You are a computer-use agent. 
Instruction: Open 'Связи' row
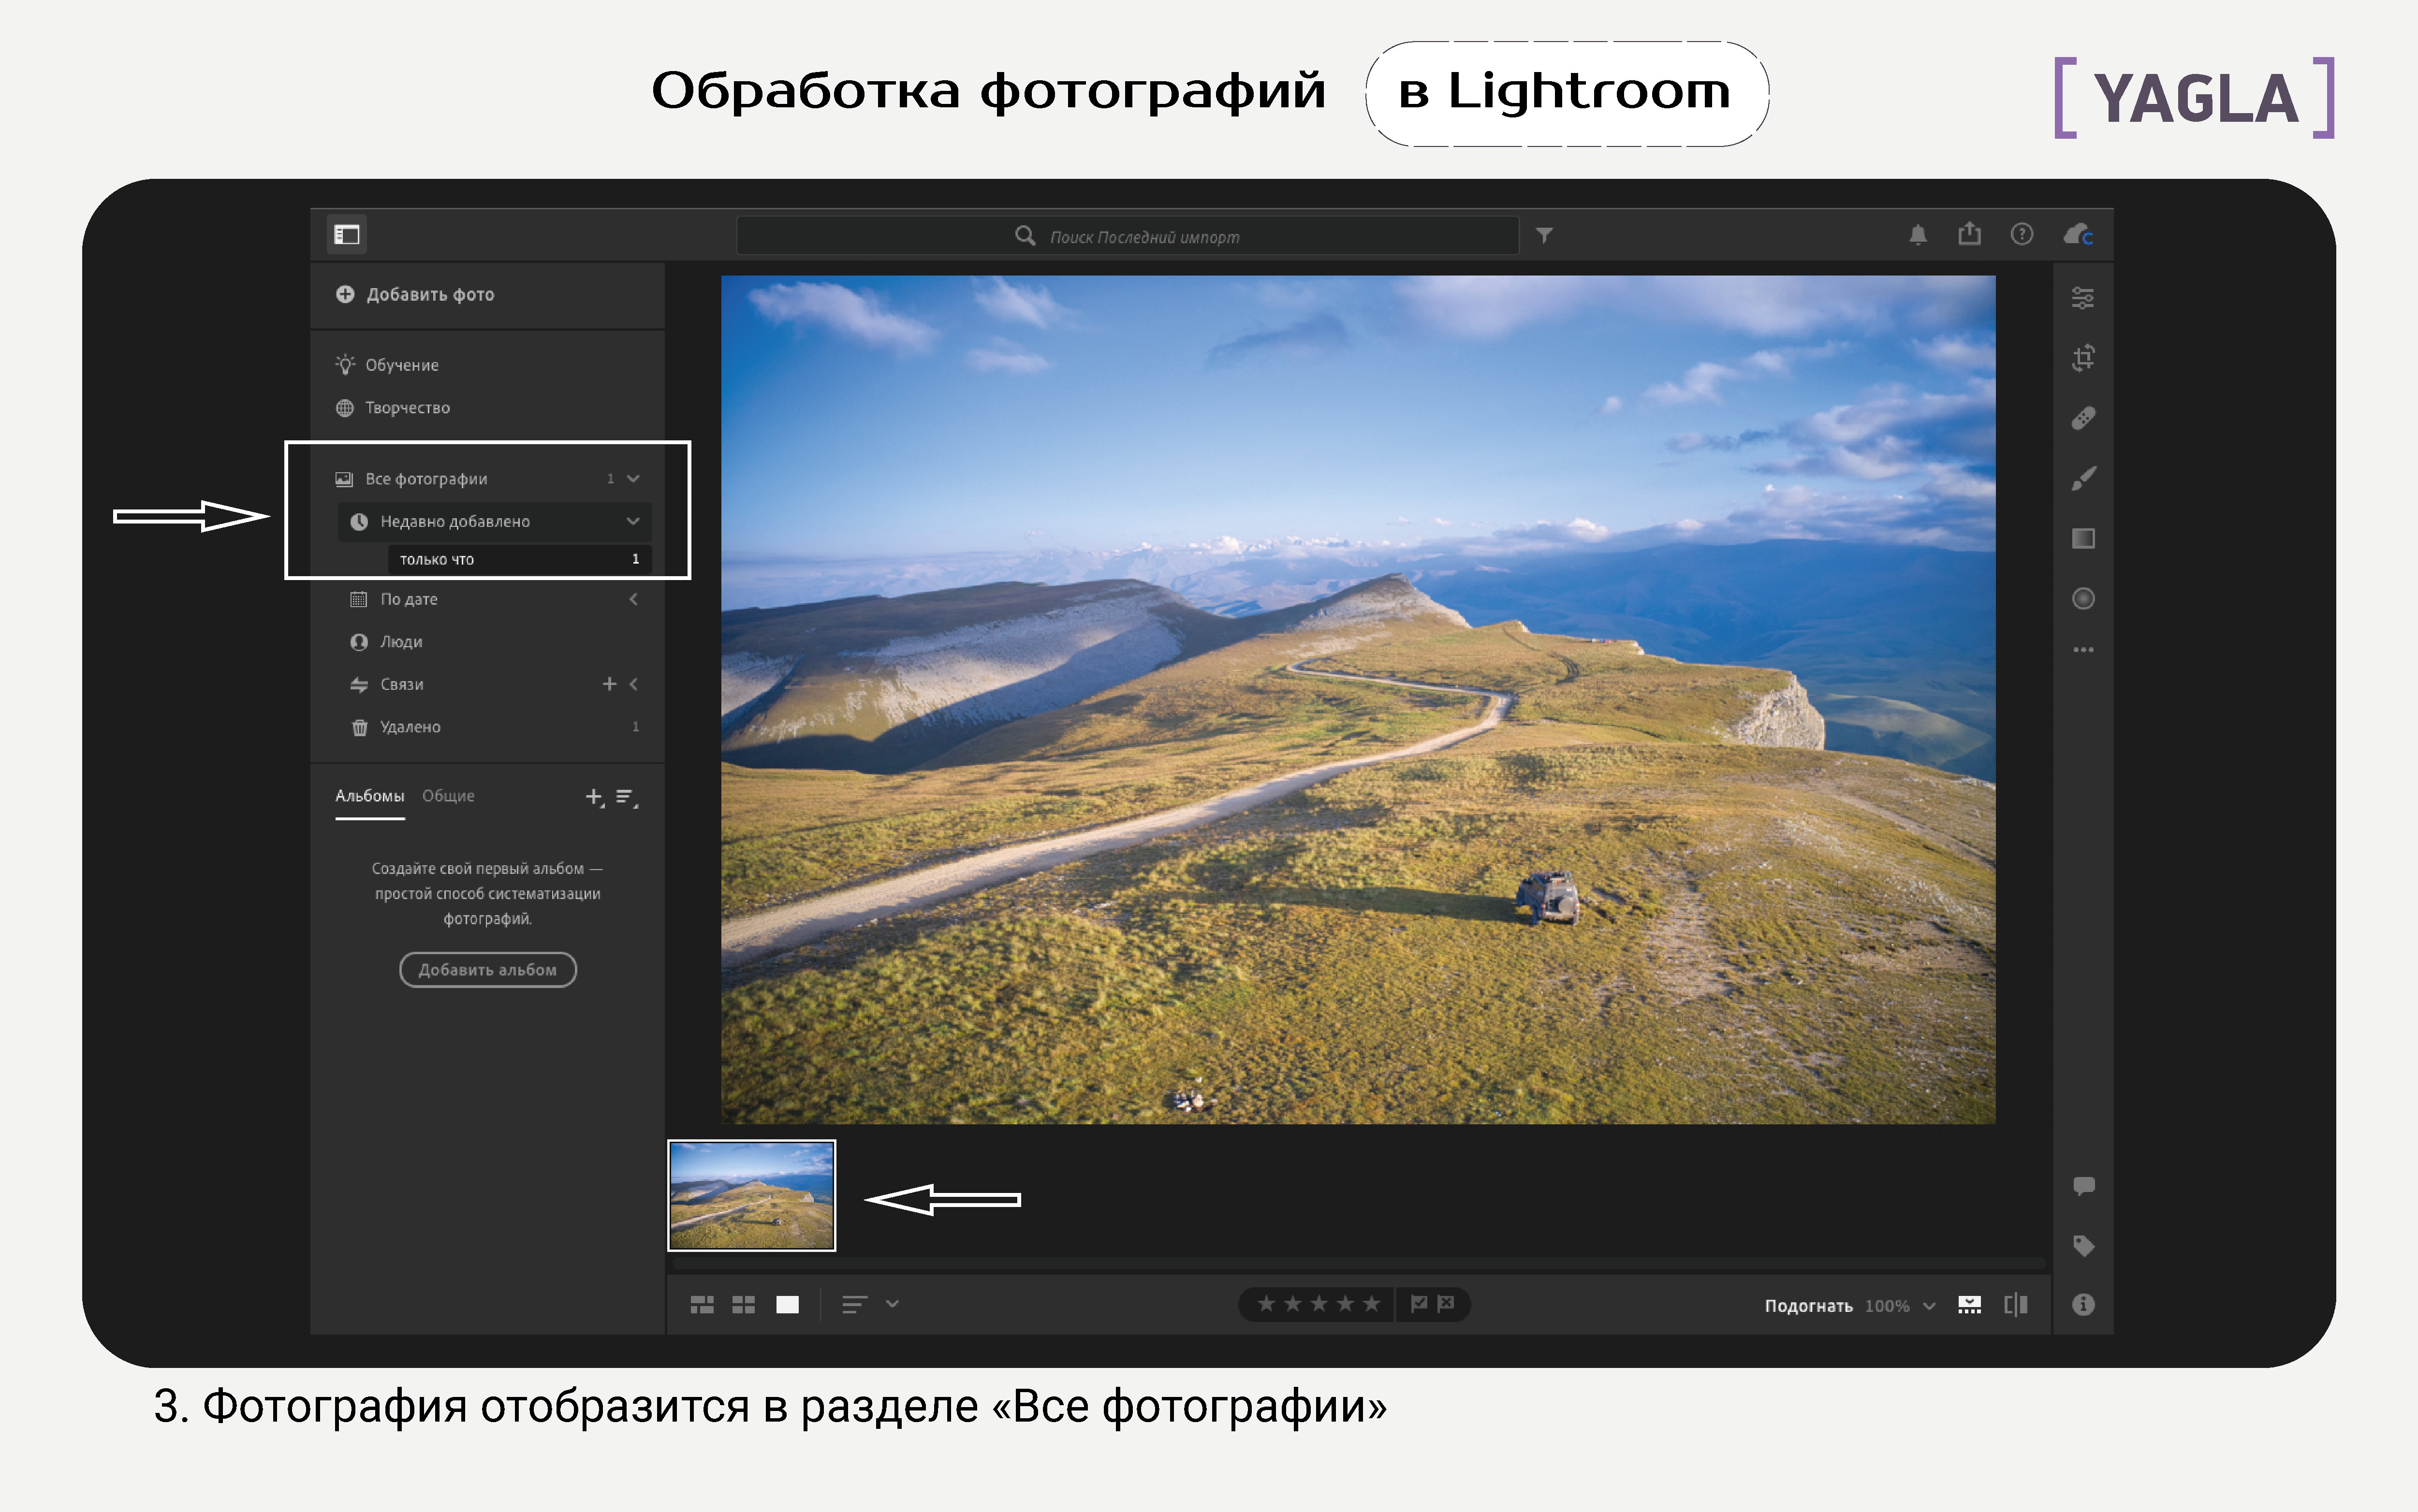pyautogui.click(x=387, y=685)
